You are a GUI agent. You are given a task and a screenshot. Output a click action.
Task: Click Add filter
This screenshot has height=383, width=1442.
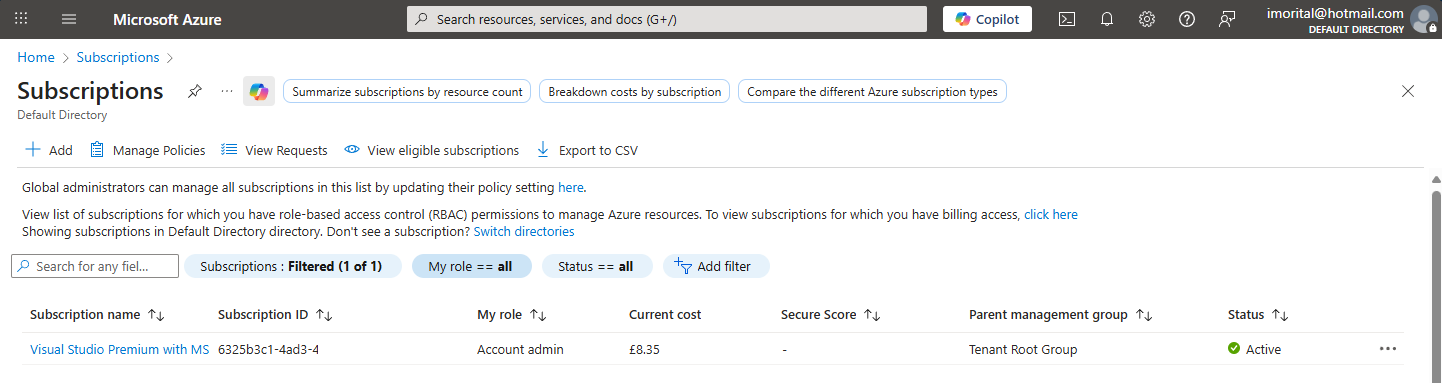715,266
